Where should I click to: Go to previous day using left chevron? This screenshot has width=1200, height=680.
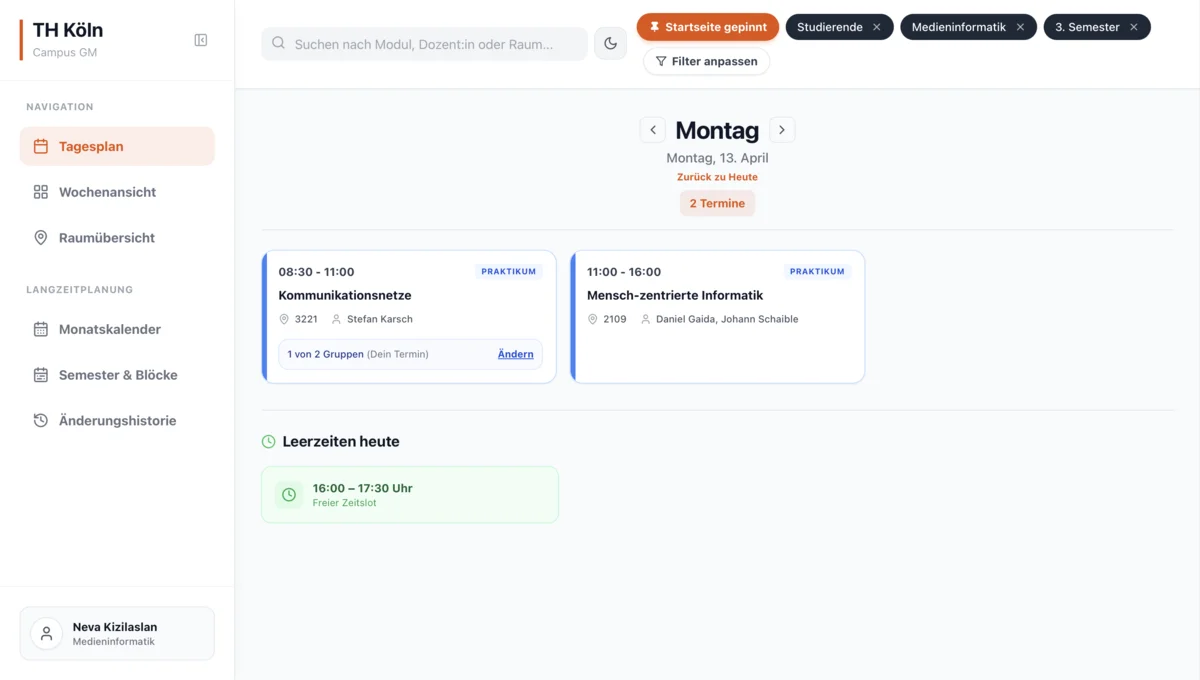click(x=652, y=130)
